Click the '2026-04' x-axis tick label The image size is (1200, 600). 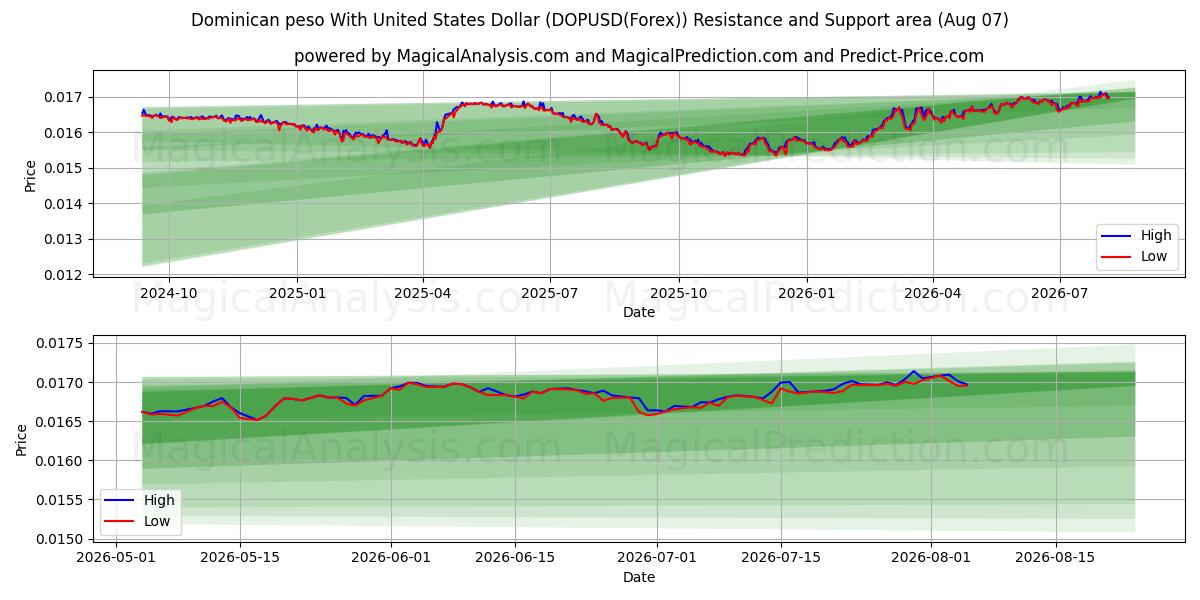pyautogui.click(x=933, y=293)
